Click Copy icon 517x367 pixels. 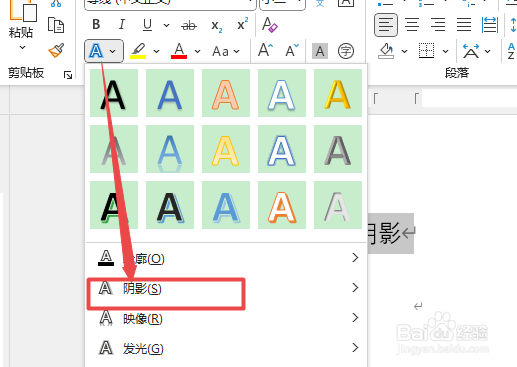coord(56,25)
